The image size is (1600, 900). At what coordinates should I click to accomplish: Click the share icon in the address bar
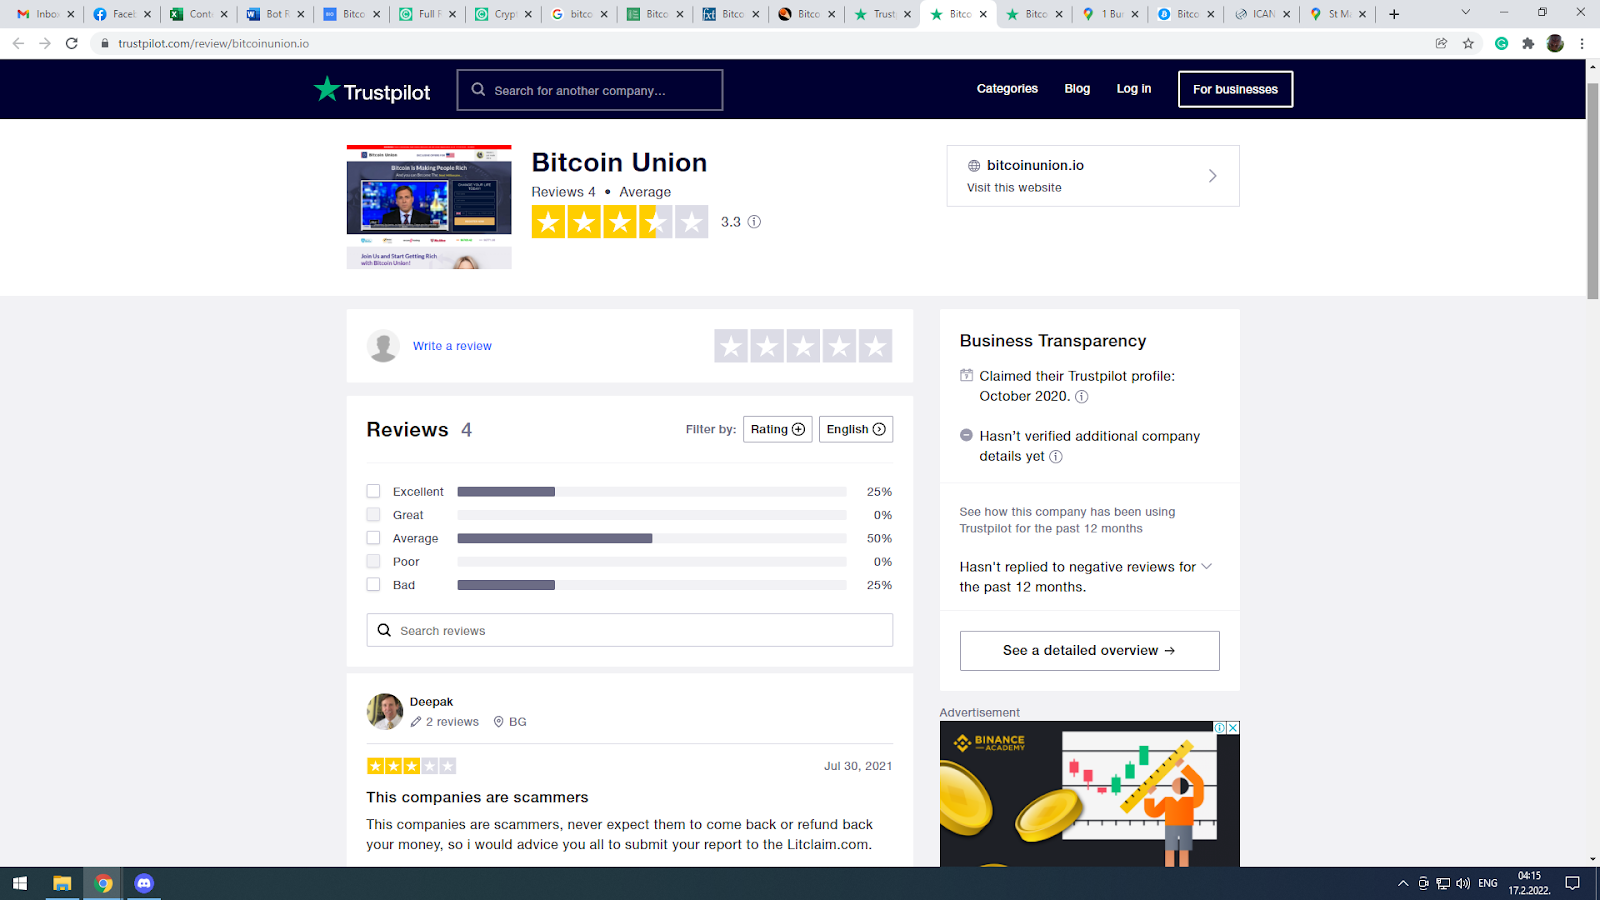[1441, 43]
